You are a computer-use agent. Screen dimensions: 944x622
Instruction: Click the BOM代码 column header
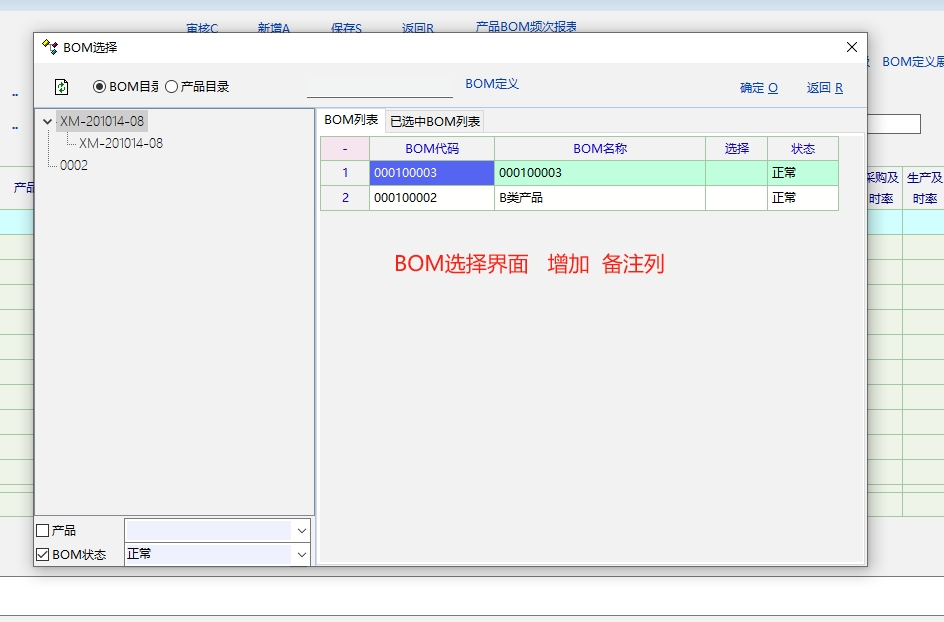coord(432,149)
